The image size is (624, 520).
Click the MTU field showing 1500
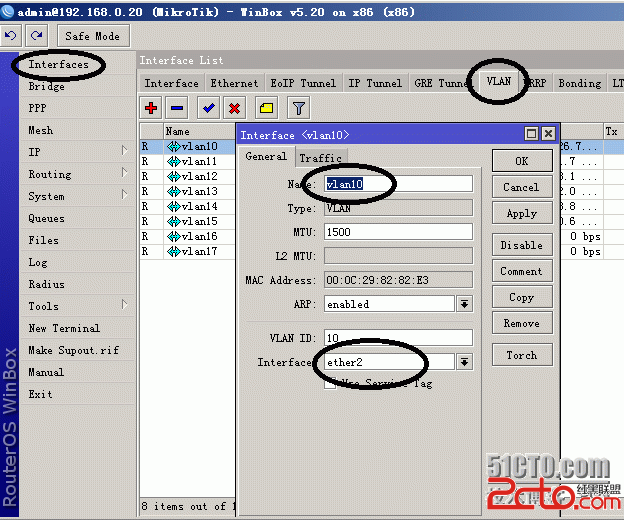click(398, 232)
